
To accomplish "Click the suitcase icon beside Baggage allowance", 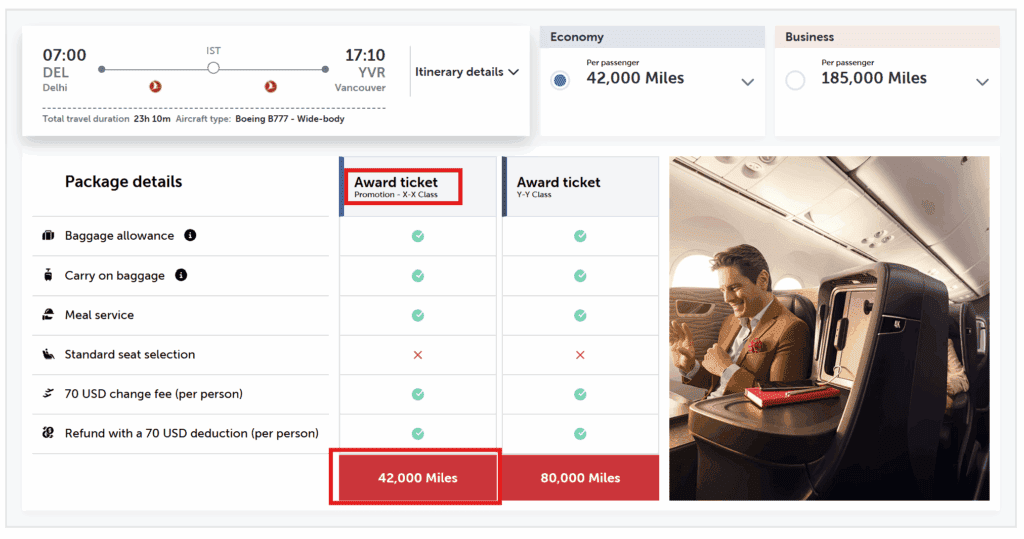I will (48, 235).
